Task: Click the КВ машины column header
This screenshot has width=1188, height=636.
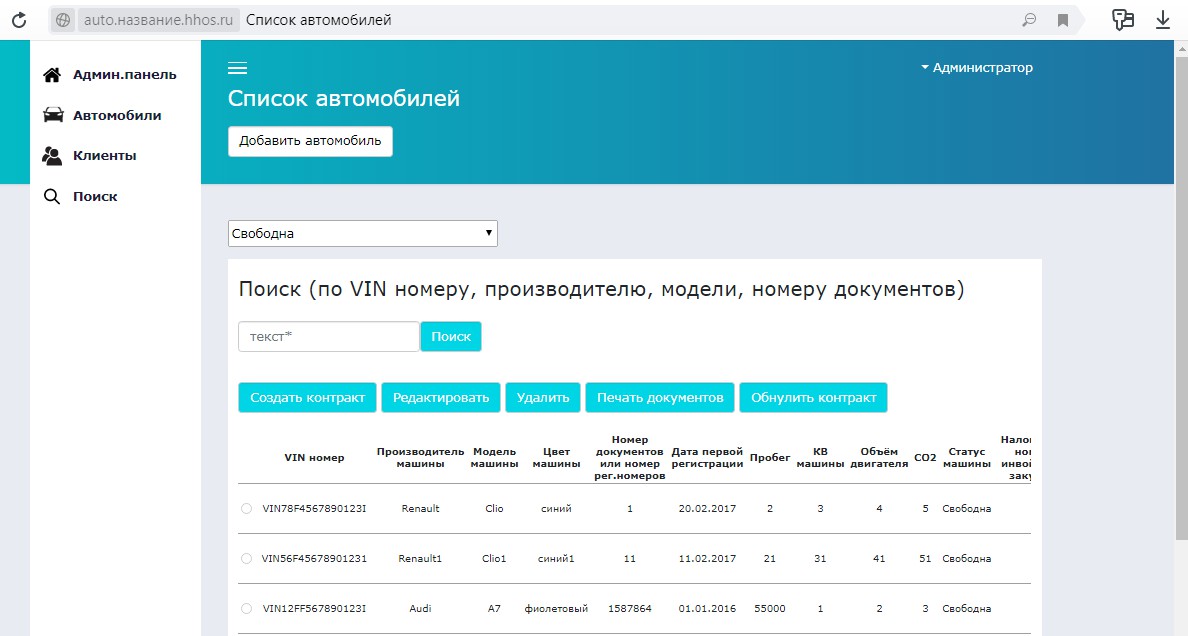Action: pyautogui.click(x=820, y=458)
